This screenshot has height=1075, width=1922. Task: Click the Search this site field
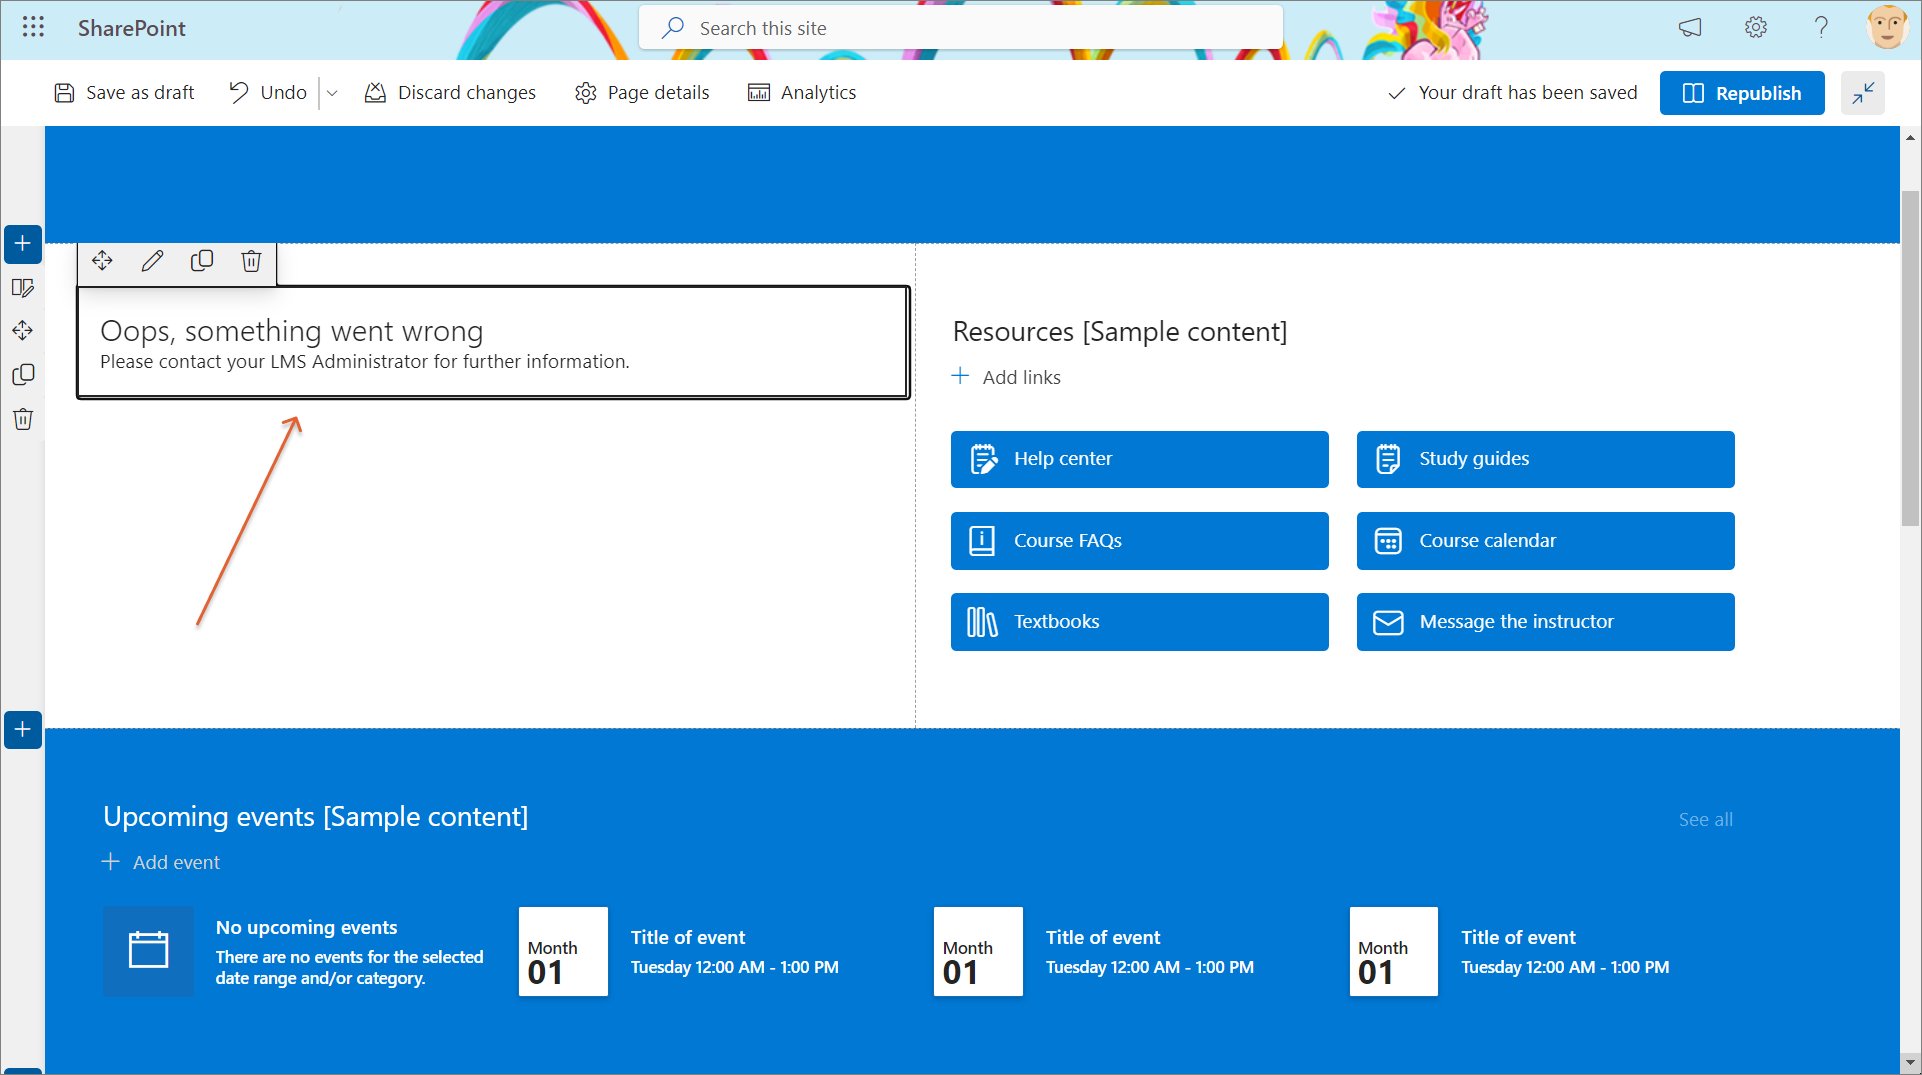(x=960, y=28)
